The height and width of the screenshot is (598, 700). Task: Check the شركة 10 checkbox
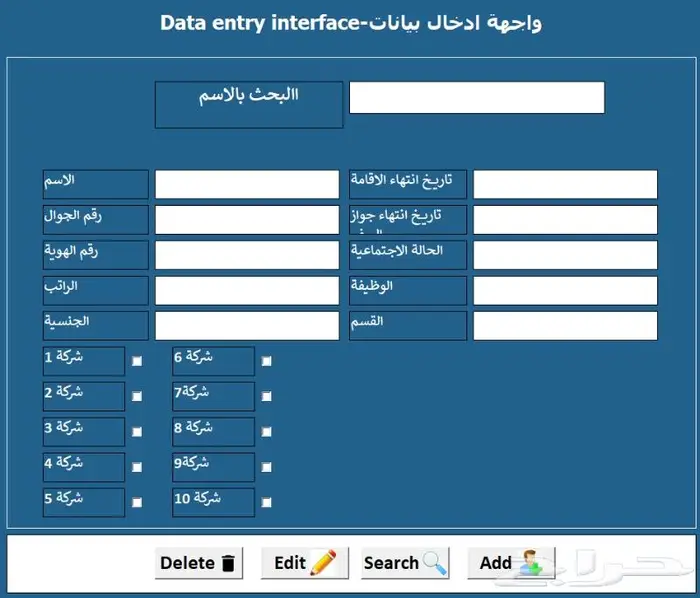266,503
